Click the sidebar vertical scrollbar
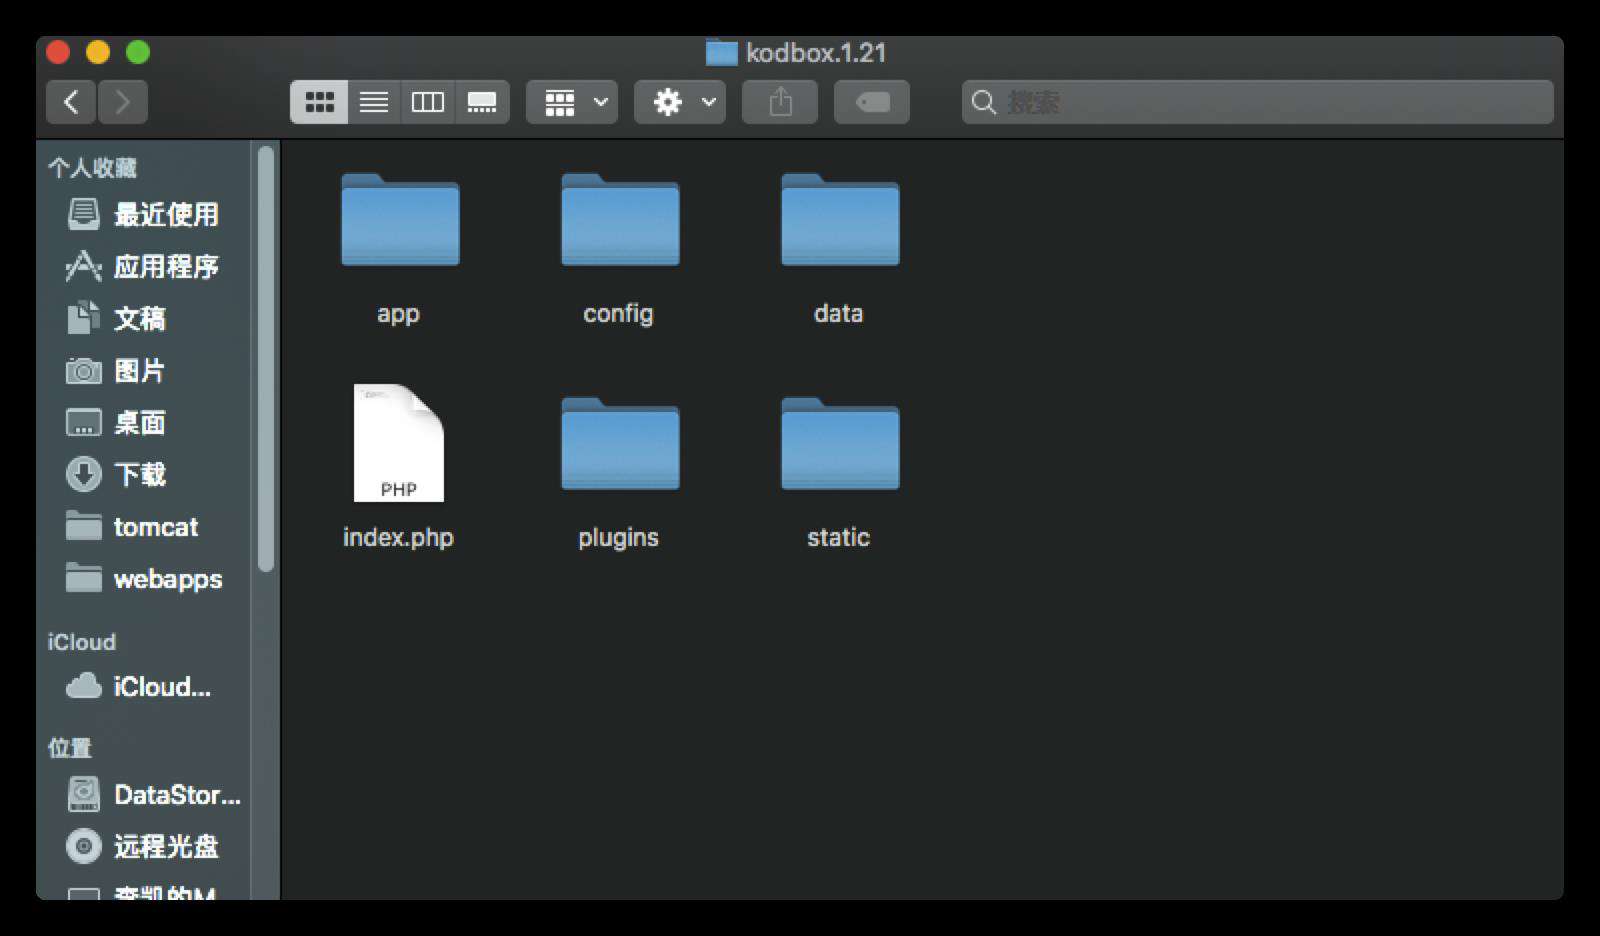Screen dimensions: 1600x936 click(x=265, y=359)
